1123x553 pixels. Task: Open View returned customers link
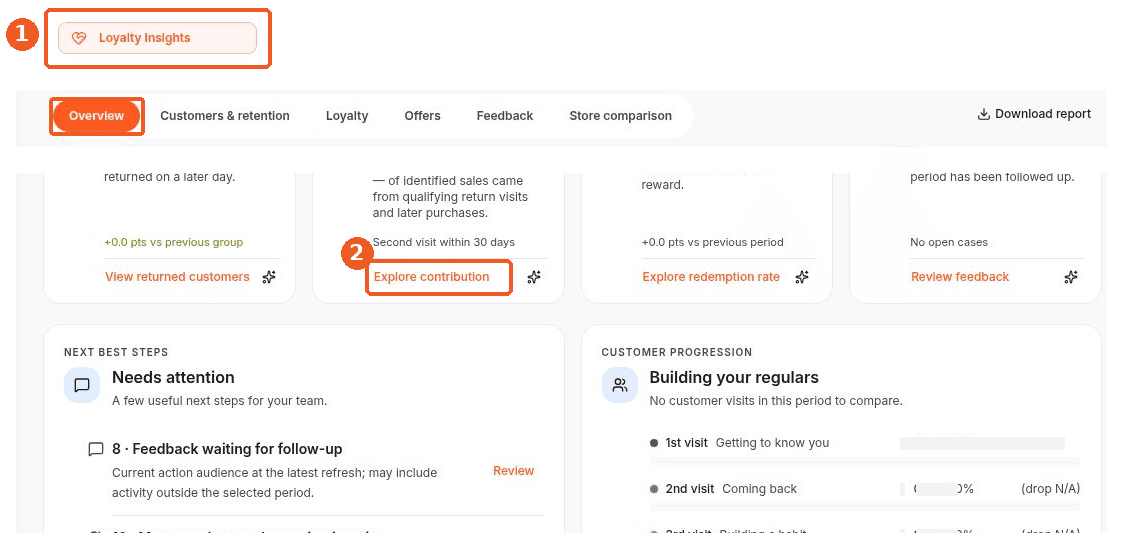177,276
